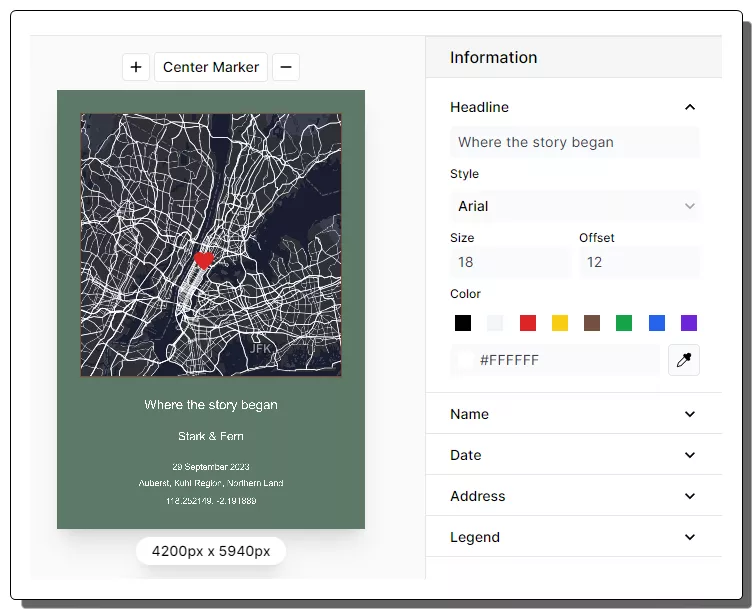The height and width of the screenshot is (609, 752).
Task: Select the purple color swatch
Action: point(688,323)
